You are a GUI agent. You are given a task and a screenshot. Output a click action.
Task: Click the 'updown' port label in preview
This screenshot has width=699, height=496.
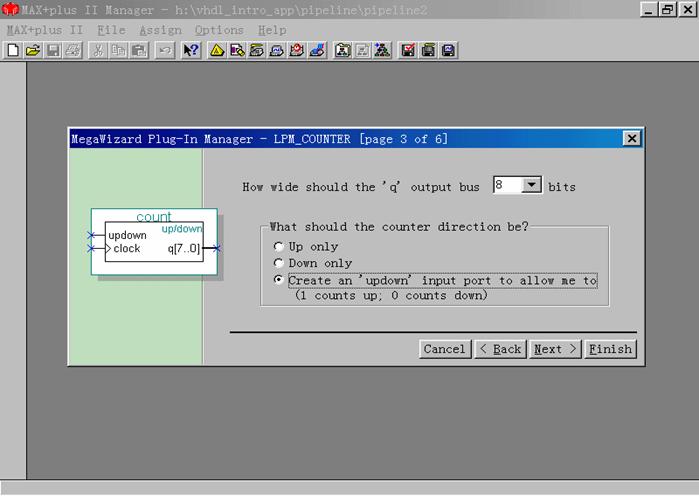[x=127, y=235]
